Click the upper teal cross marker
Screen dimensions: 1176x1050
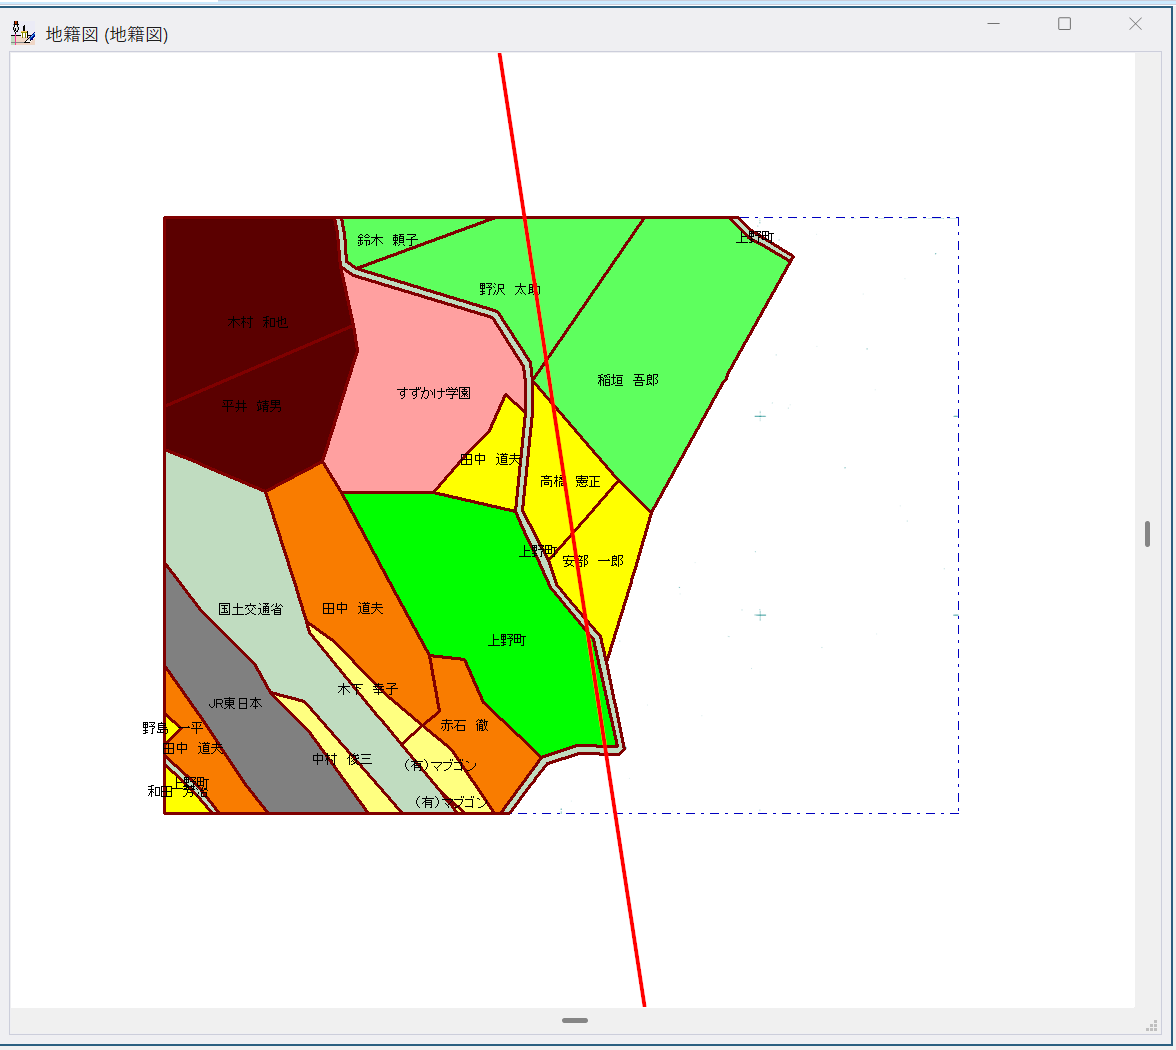tap(760, 416)
